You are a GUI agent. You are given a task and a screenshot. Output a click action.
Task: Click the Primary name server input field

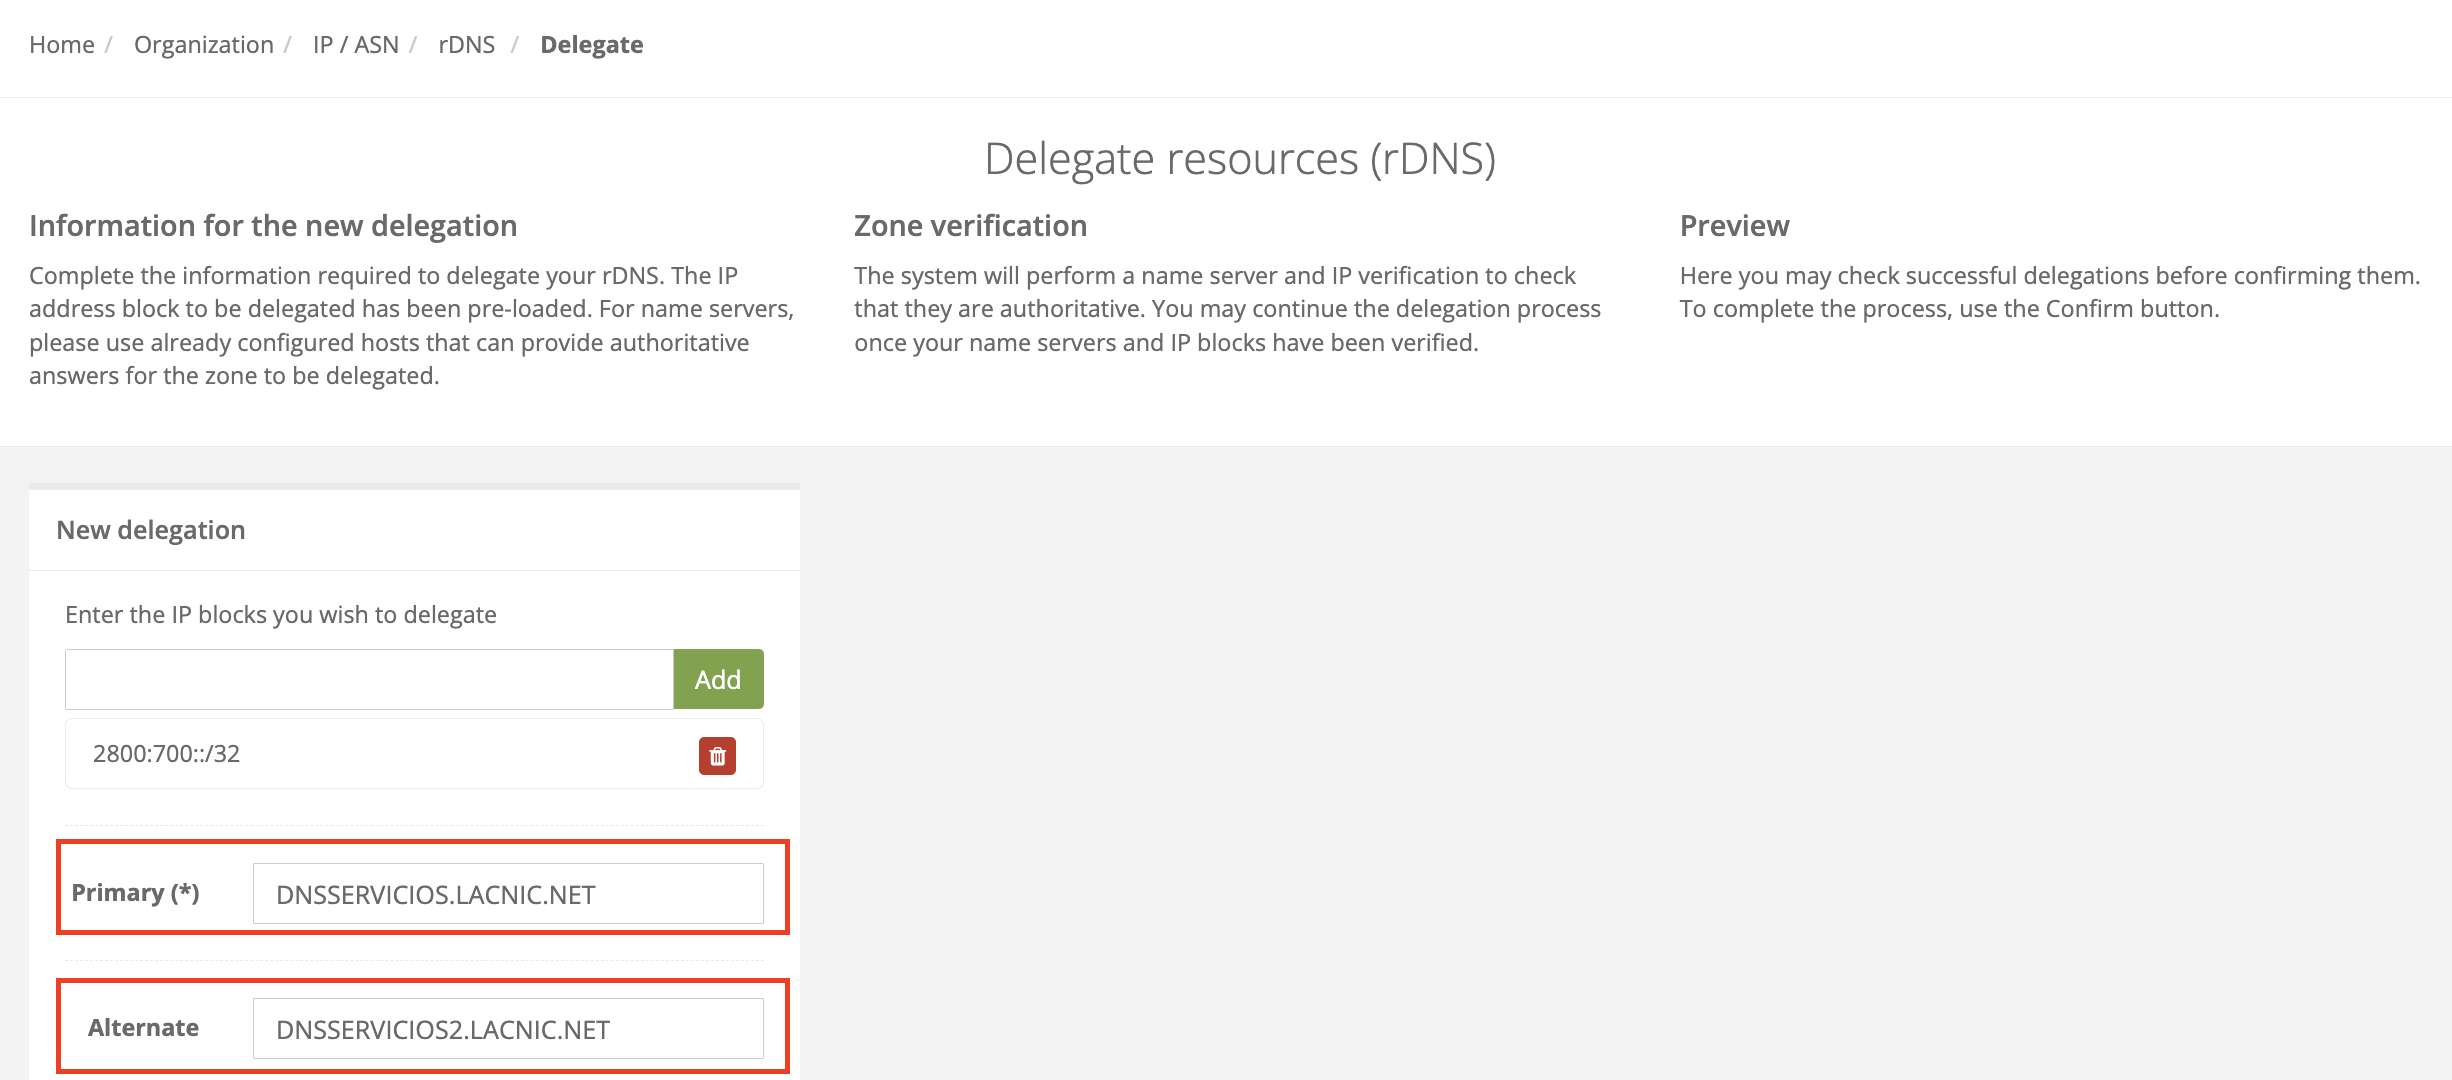coord(507,894)
